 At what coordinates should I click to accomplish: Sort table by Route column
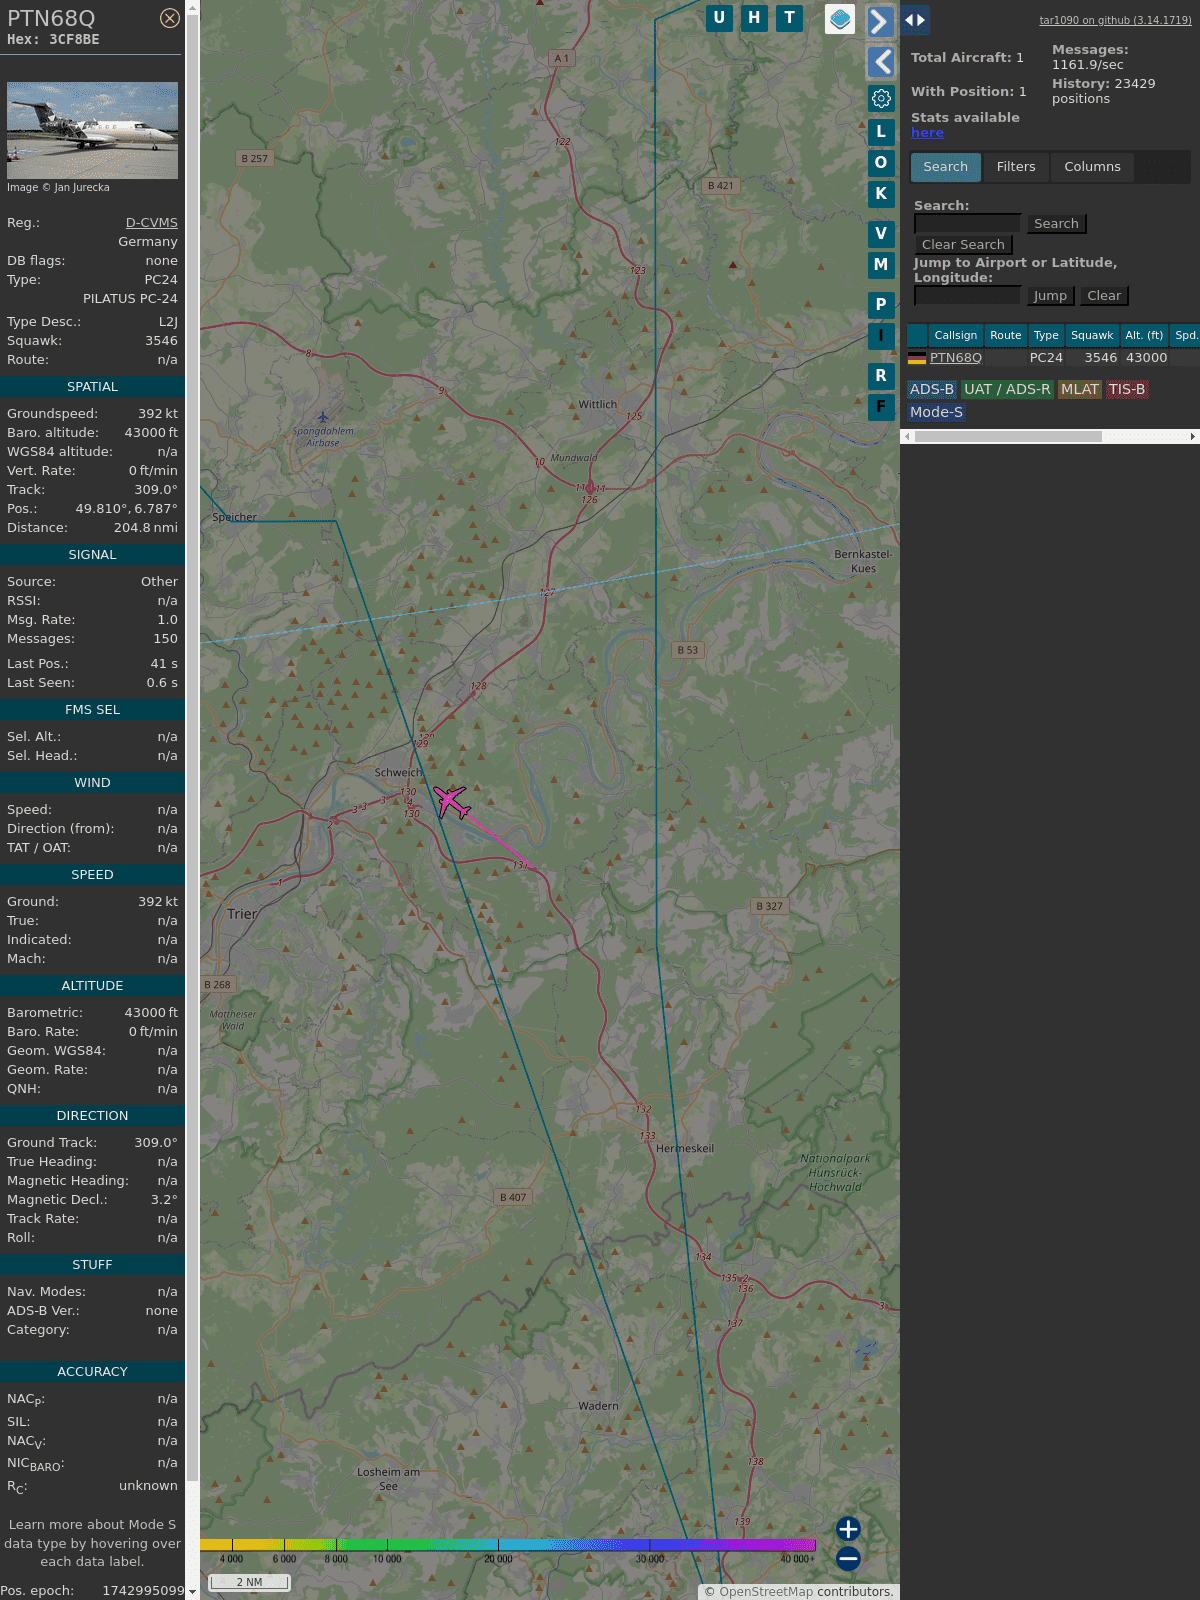click(1006, 335)
